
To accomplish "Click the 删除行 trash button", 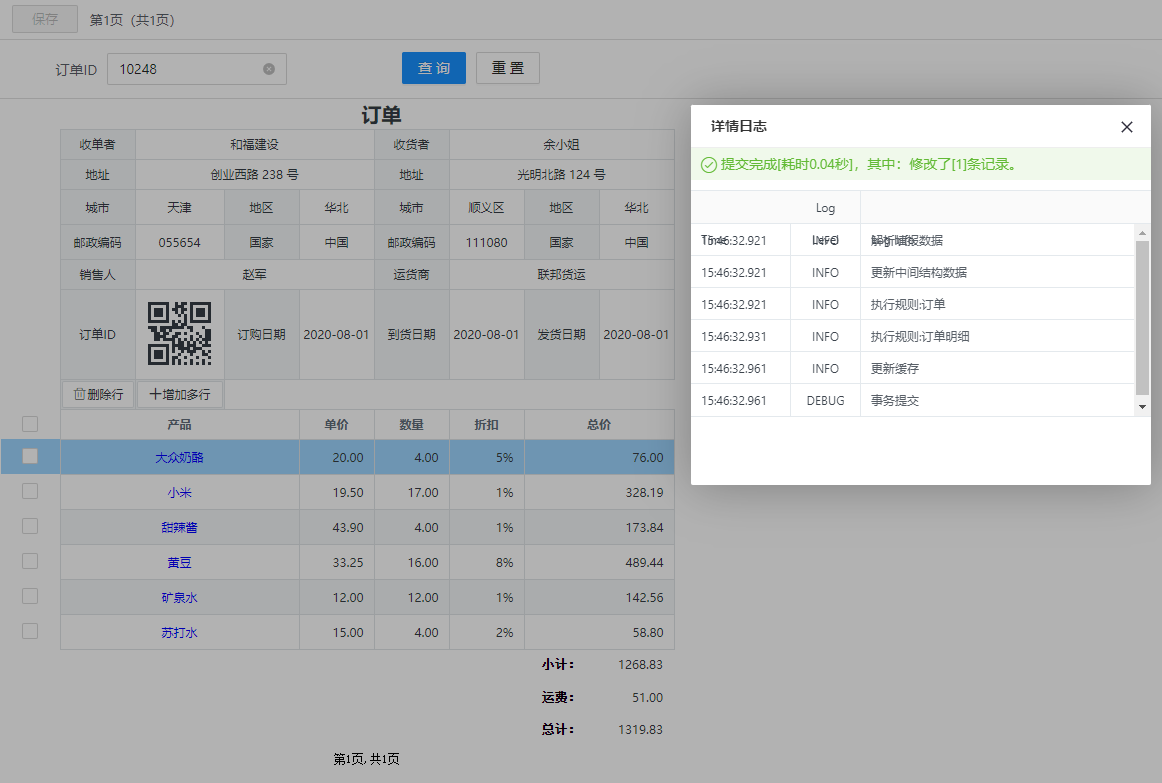I will (98, 394).
